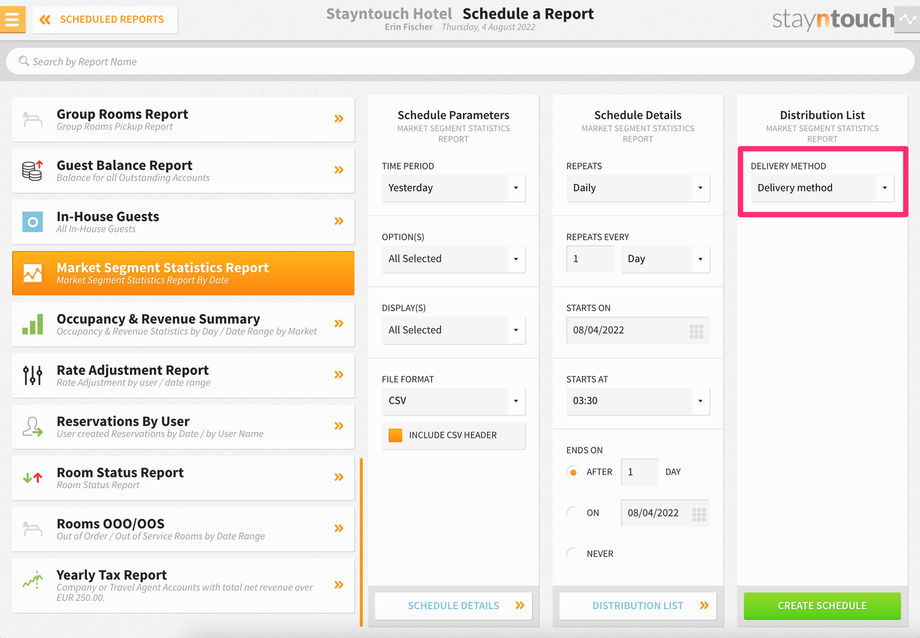Screen dimensions: 920x638
Task: Click the In-House Guests double chevron
Action: 339,221
